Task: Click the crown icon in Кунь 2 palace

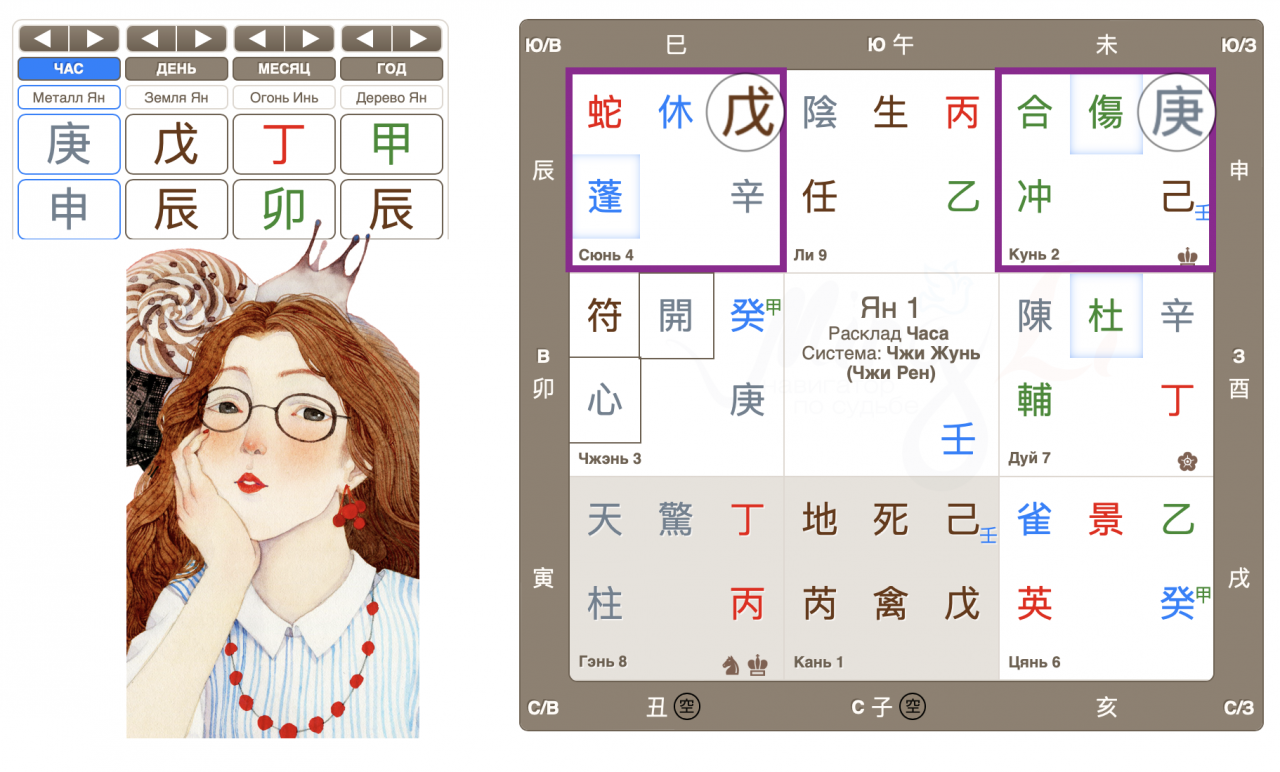Action: click(x=1187, y=256)
